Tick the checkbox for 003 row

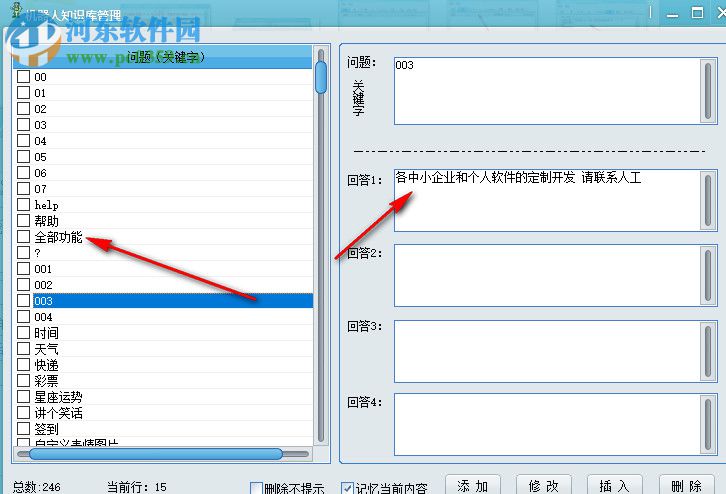pyautogui.click(x=23, y=300)
